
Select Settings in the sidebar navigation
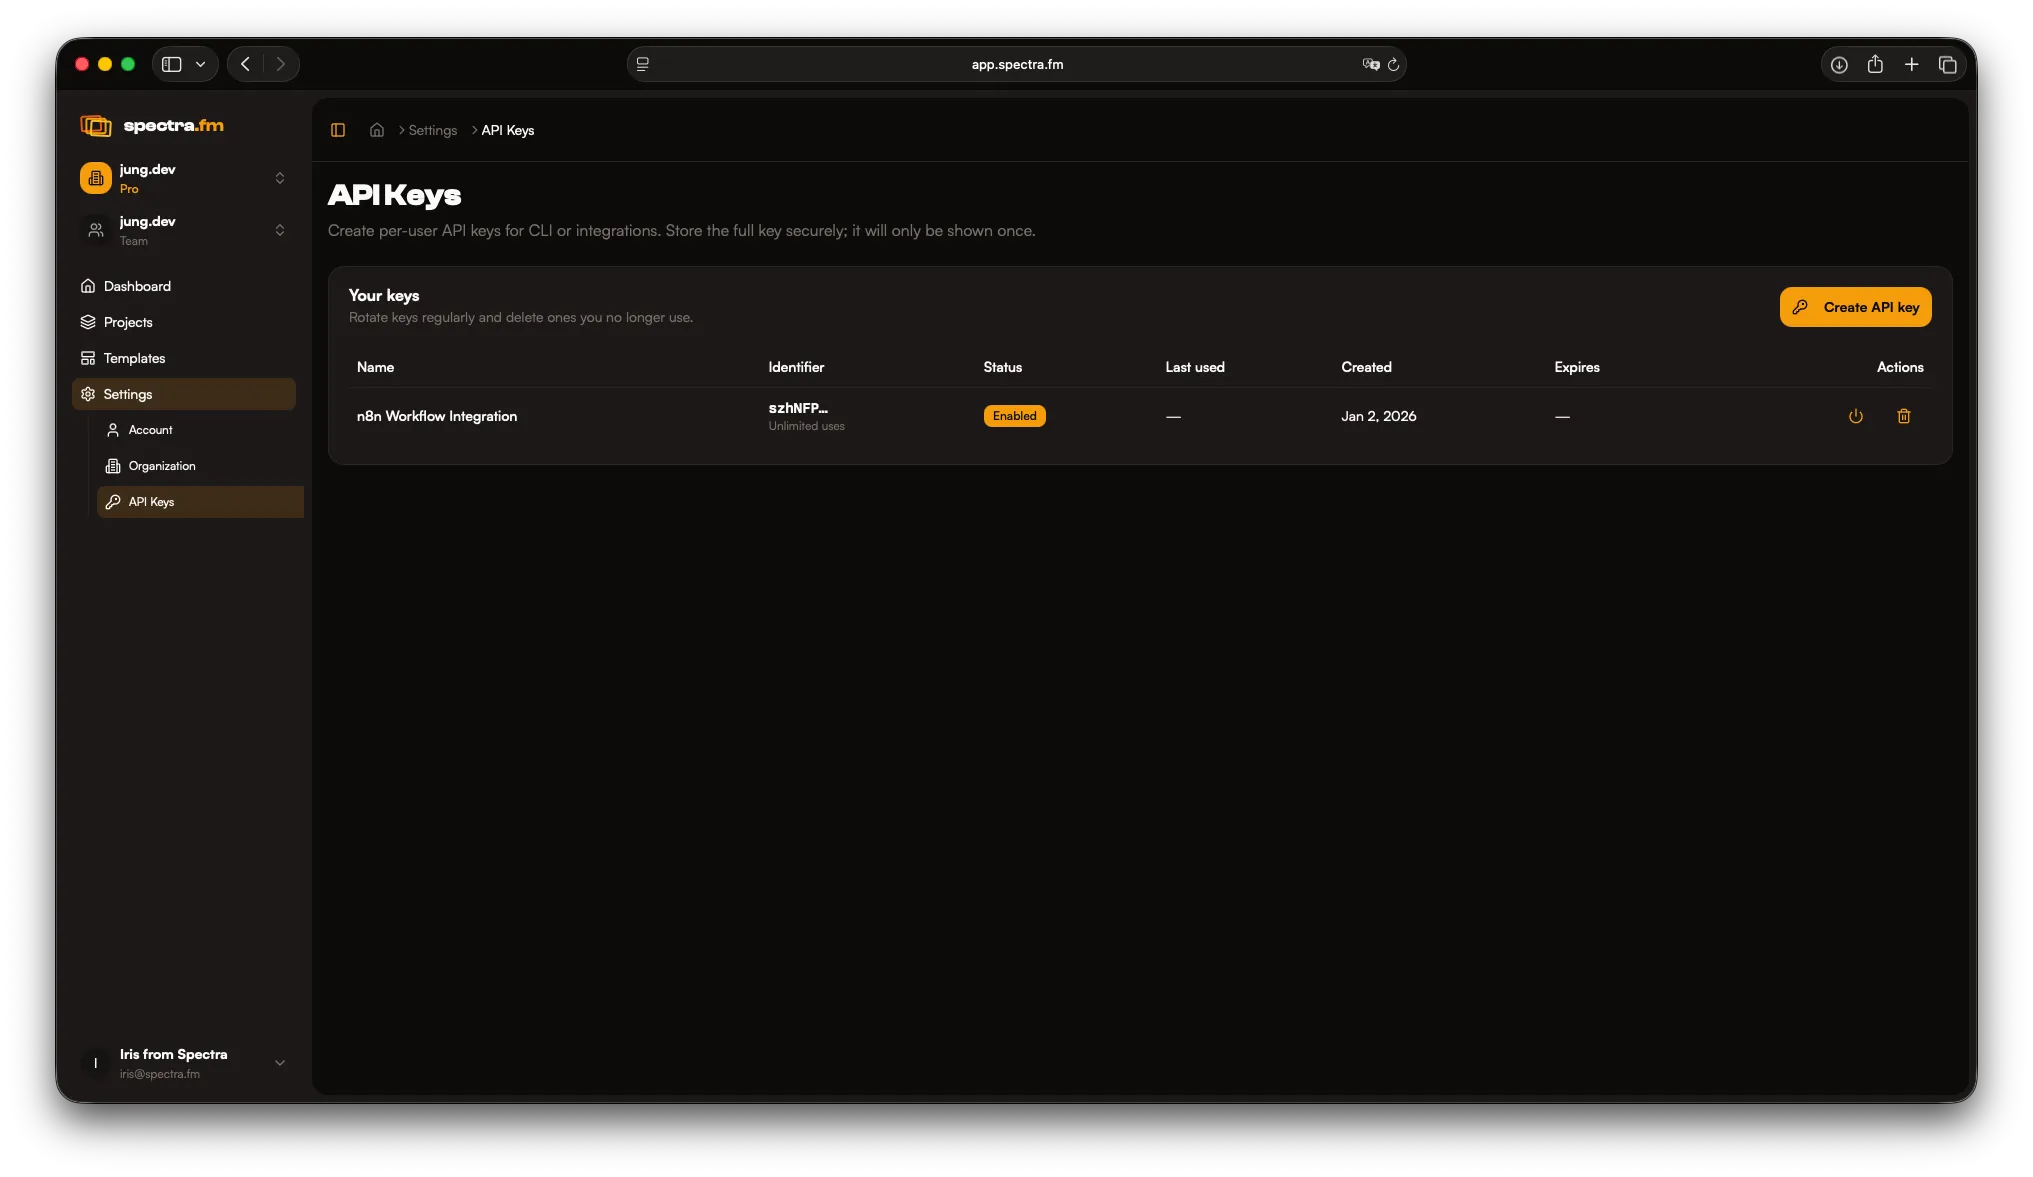coord(128,394)
